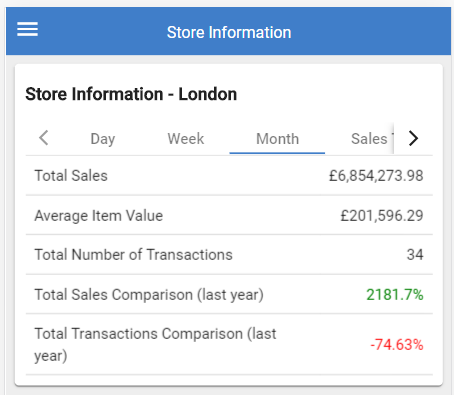Click the blue app header bar
454x395 pixels.
(x=229, y=31)
